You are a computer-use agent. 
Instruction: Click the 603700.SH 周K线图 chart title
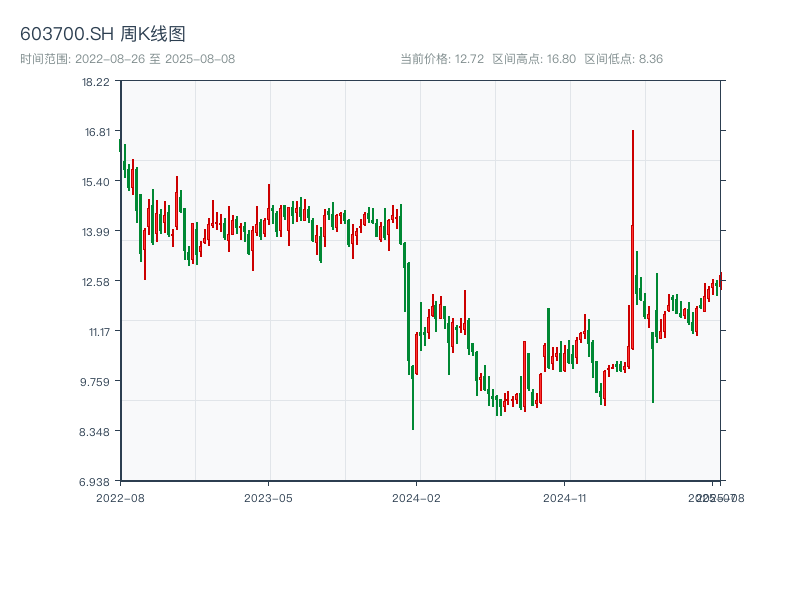pyautogui.click(x=103, y=34)
